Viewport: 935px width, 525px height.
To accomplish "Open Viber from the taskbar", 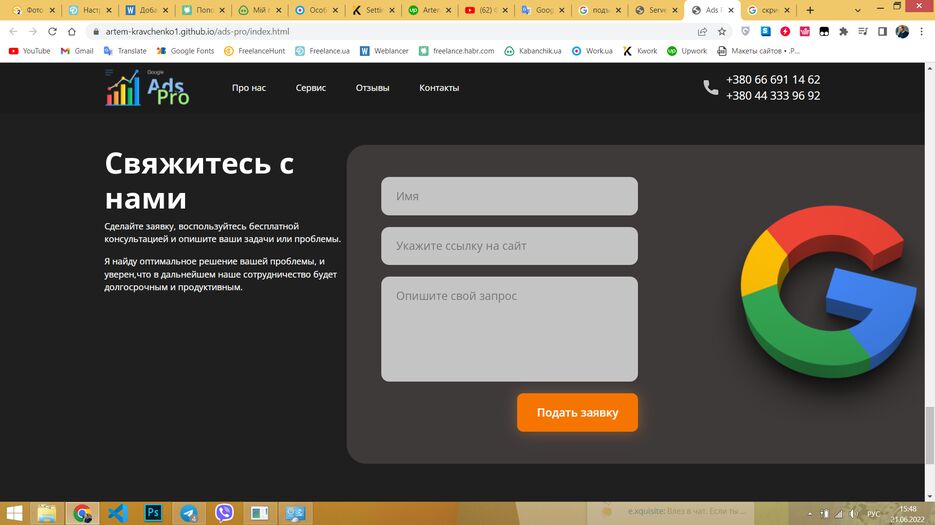I will 224,513.
